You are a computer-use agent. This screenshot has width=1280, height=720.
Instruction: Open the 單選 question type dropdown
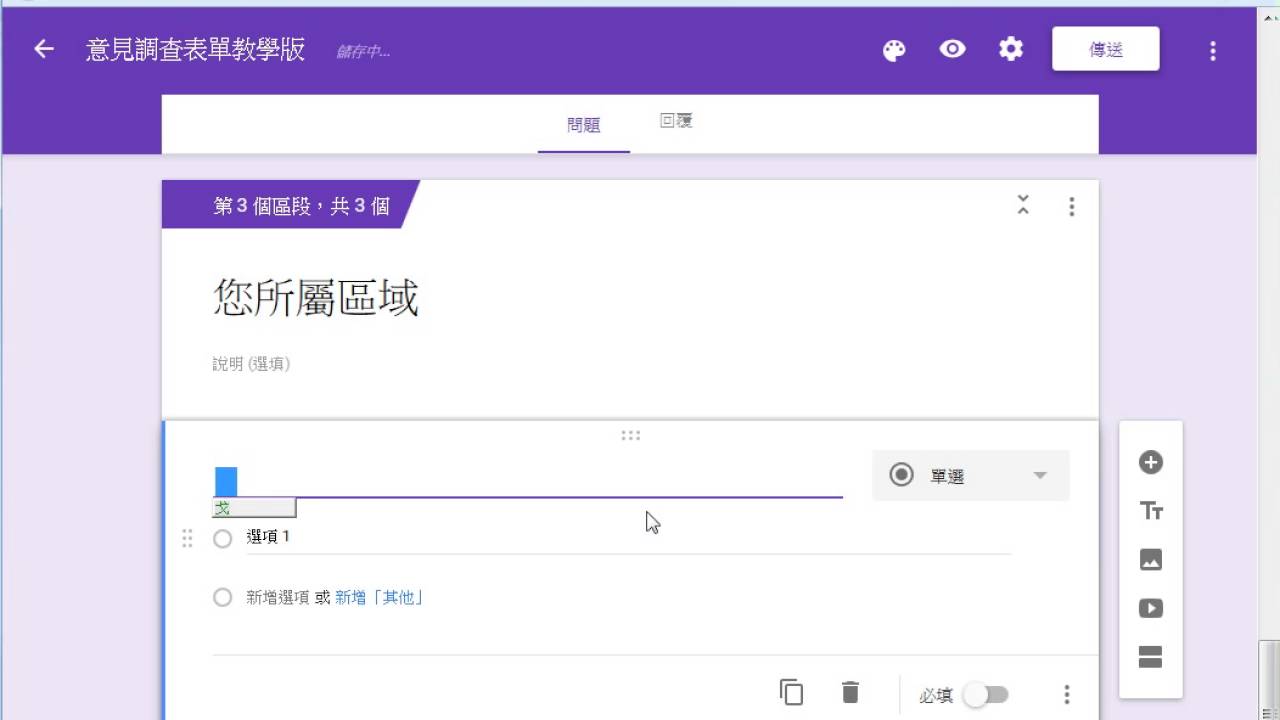coord(970,475)
